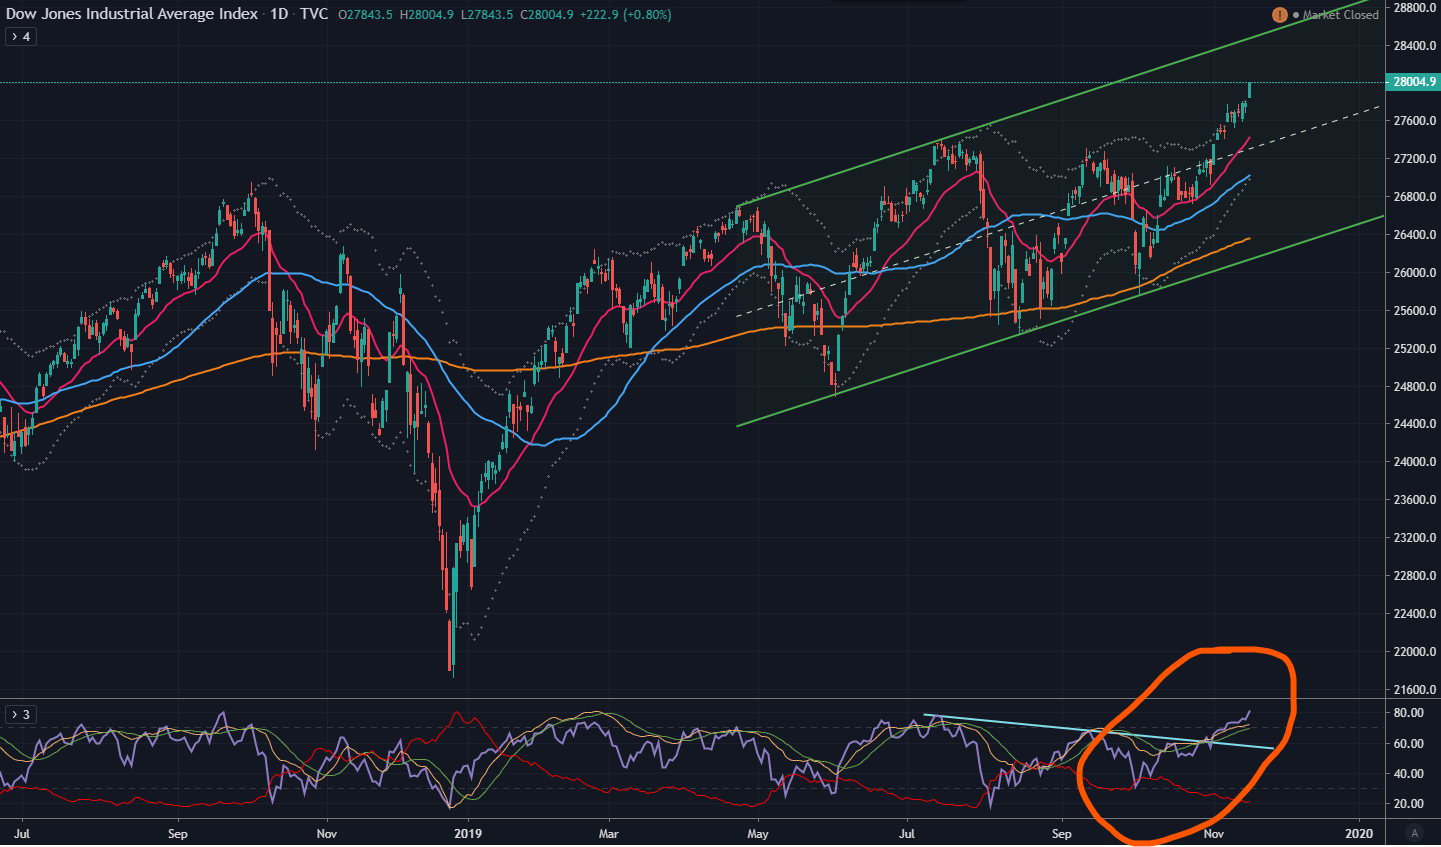Click the high value H28004.9
The height and width of the screenshot is (847, 1441).
(x=427, y=15)
